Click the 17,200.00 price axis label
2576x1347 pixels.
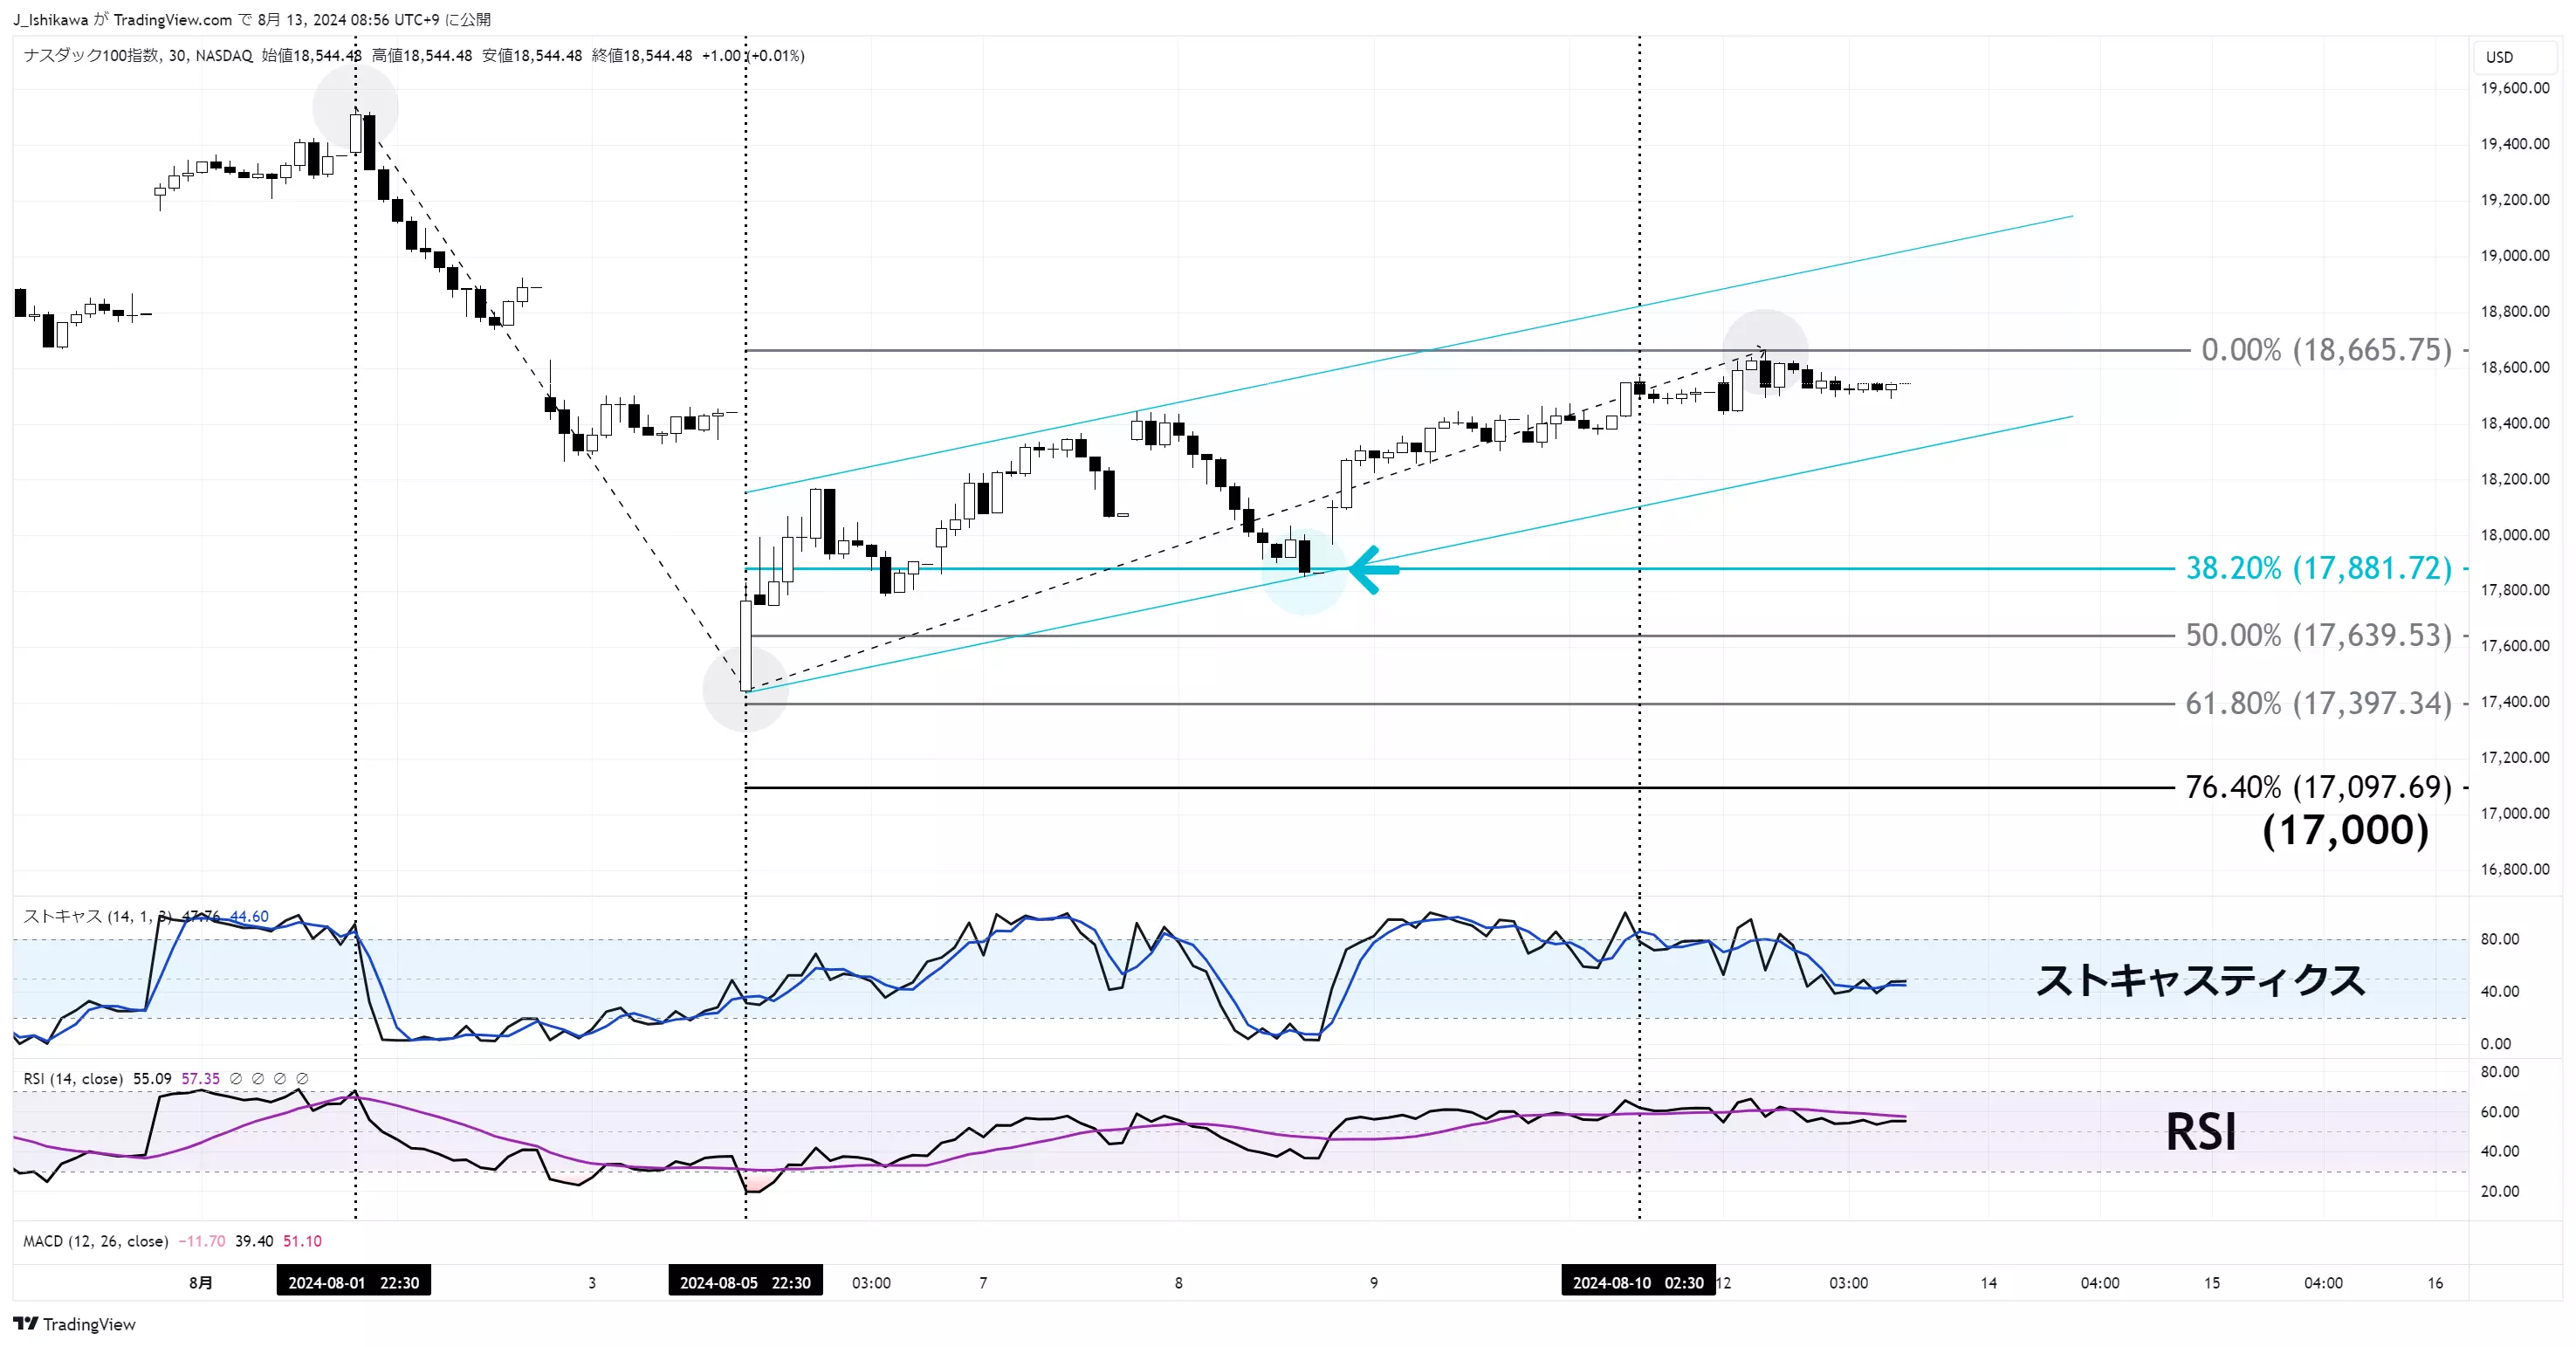point(2515,758)
